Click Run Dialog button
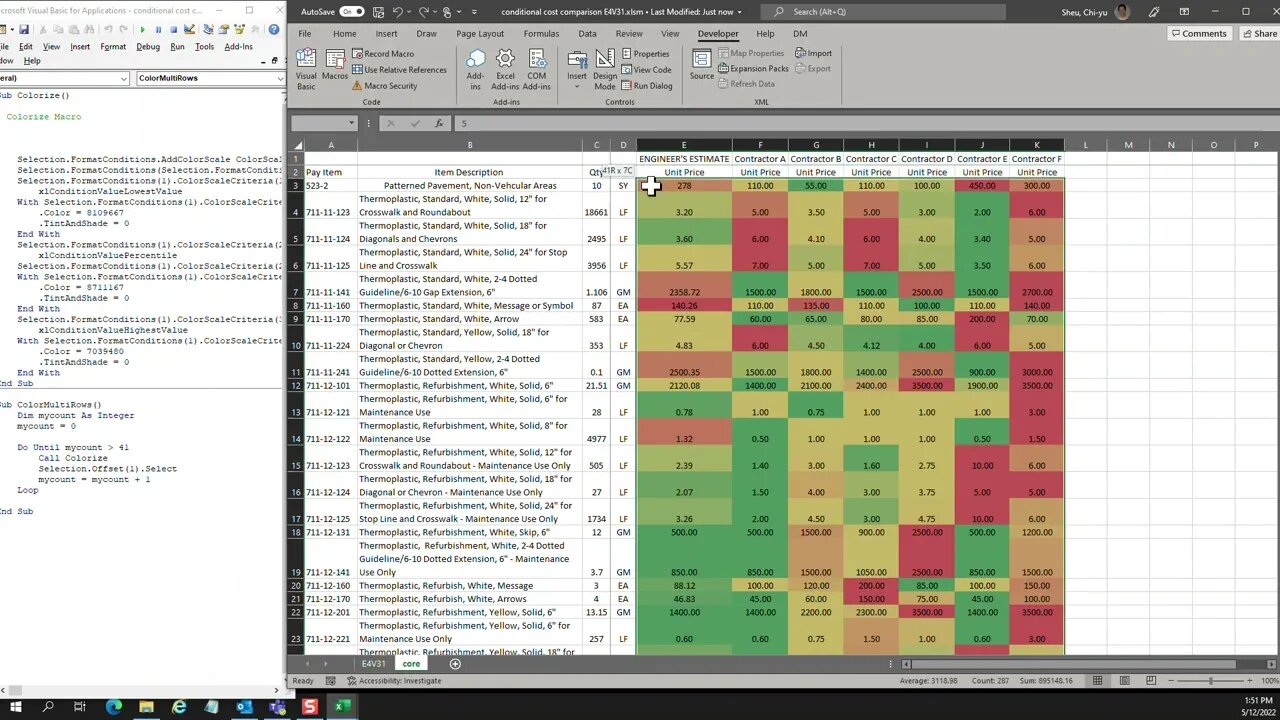Viewport: 1280px width, 720px height. click(647, 86)
